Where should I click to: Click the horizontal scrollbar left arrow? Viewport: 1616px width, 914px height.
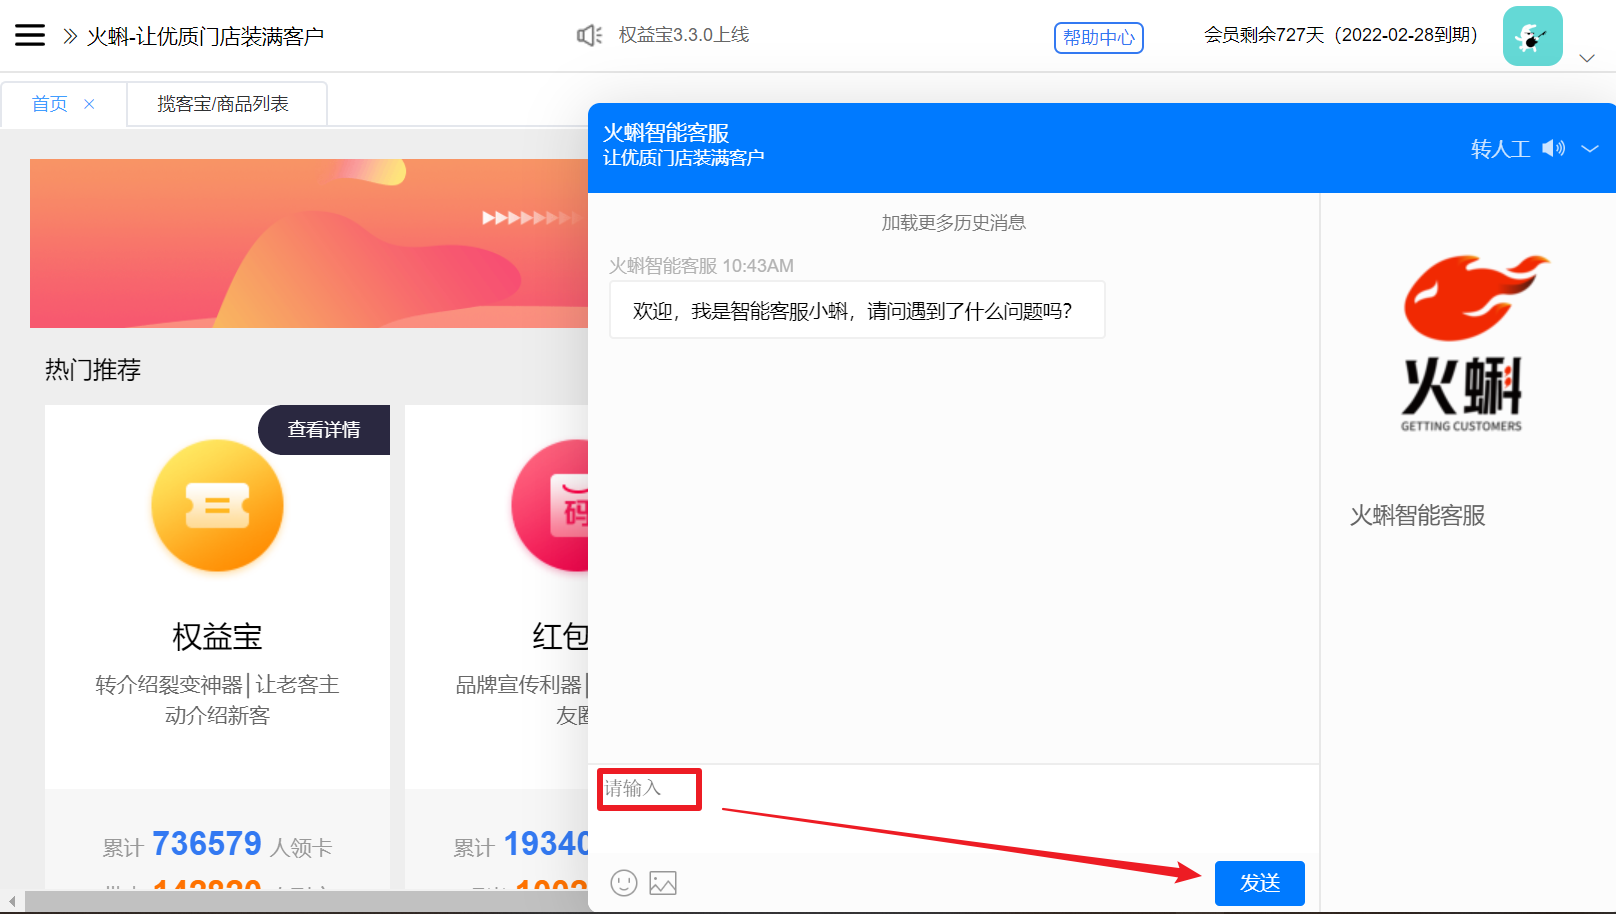click(12, 902)
